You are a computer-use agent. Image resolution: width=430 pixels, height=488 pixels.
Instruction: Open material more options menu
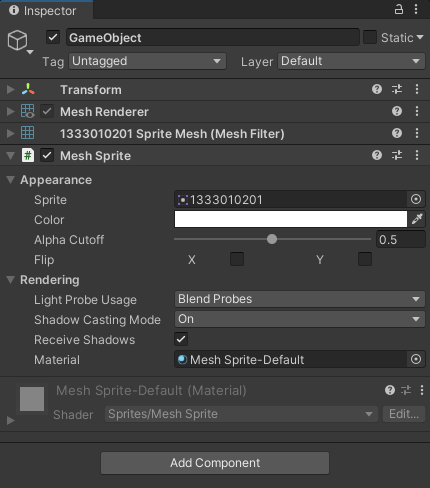coord(422,390)
